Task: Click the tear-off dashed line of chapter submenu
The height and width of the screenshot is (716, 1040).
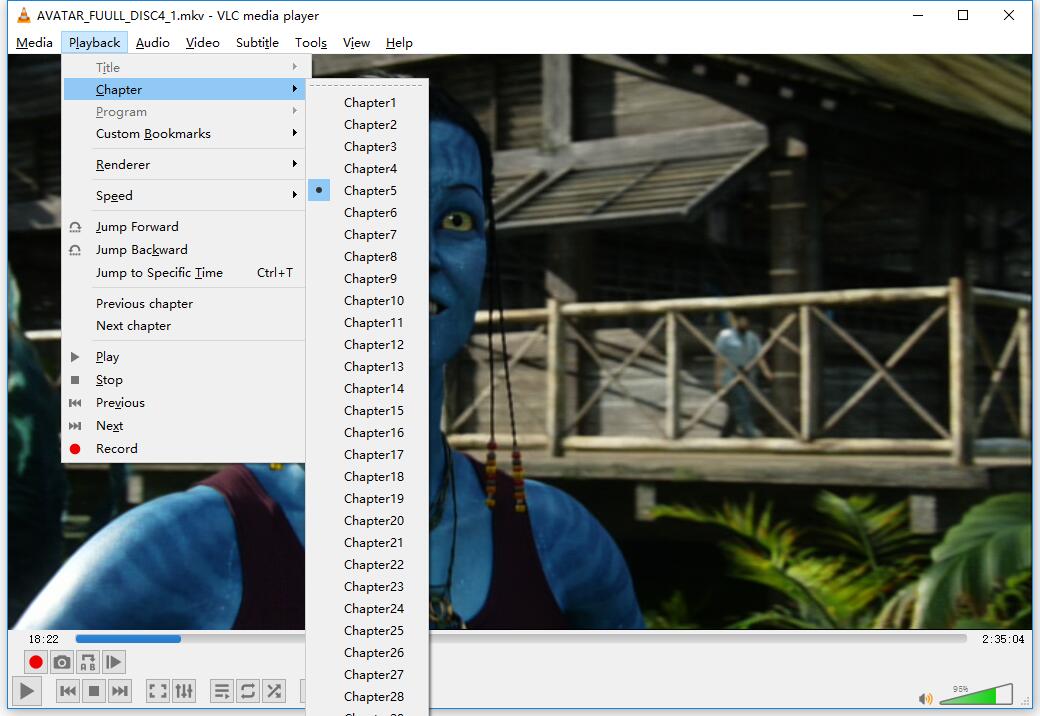Action: [x=368, y=85]
